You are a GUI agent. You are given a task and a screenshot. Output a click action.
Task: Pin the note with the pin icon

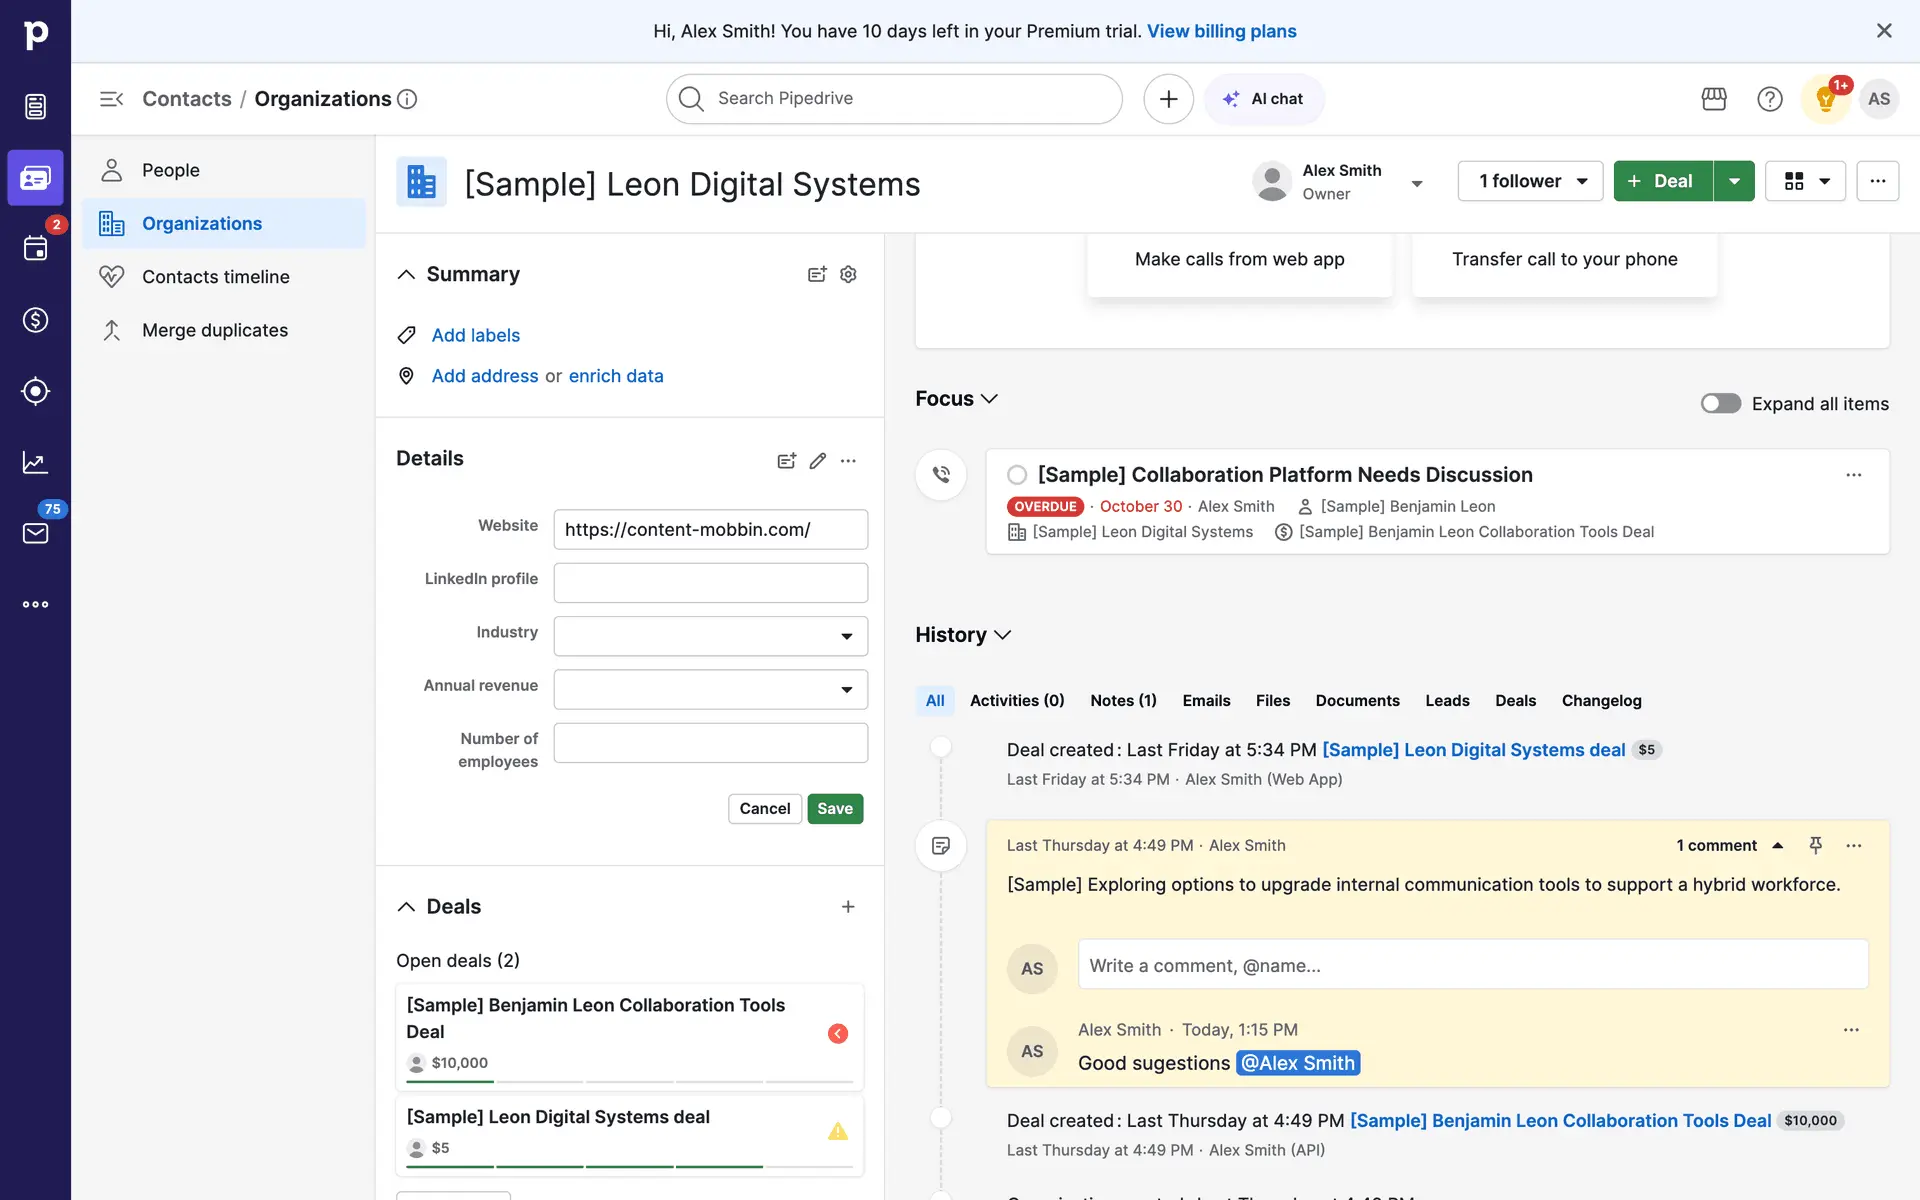1816,845
